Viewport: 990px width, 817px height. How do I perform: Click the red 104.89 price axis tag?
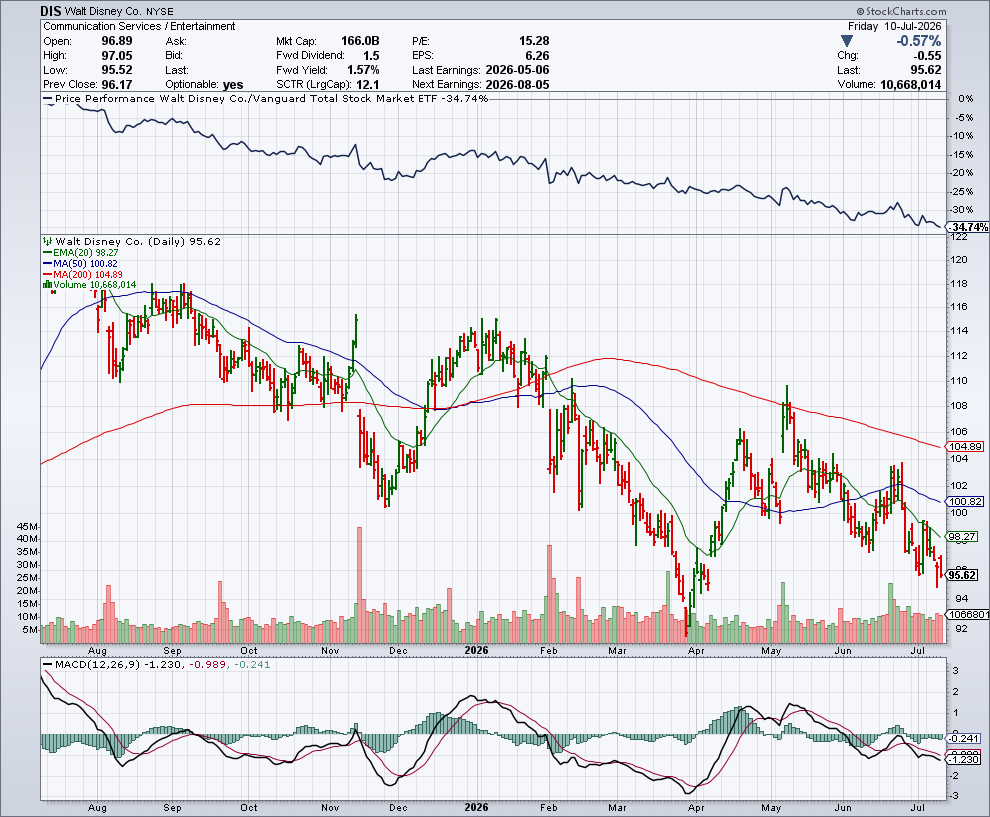pyautogui.click(x=965, y=446)
